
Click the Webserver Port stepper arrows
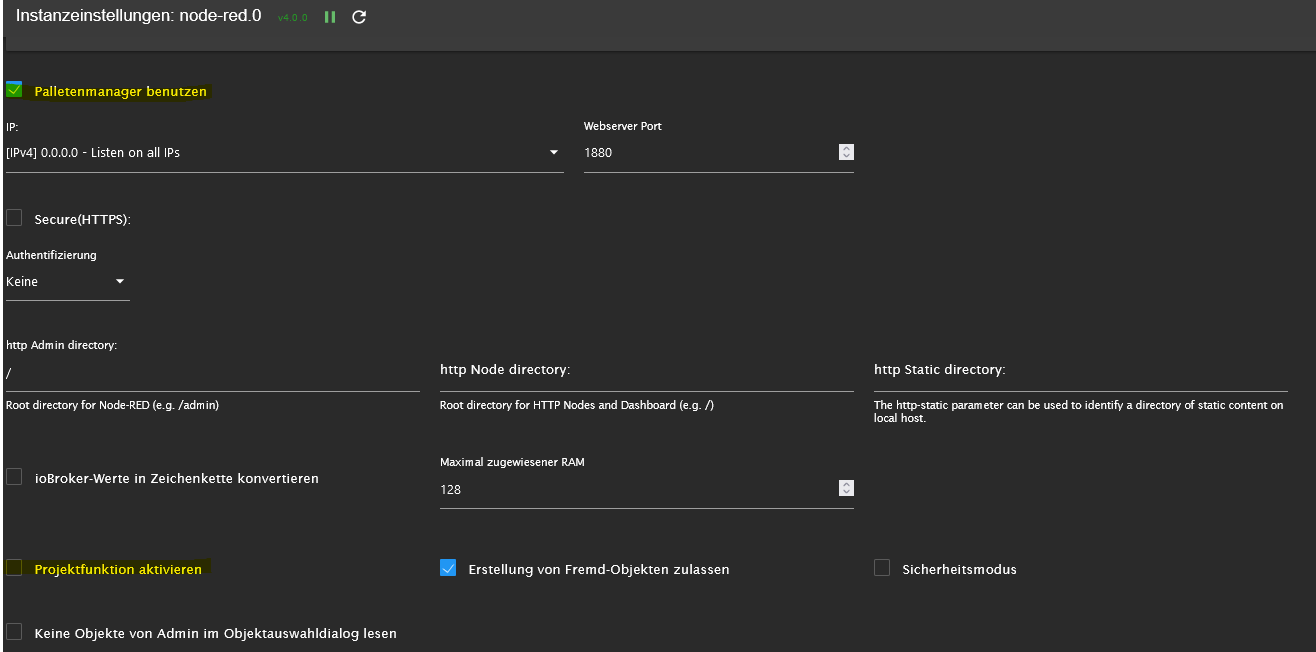click(846, 153)
